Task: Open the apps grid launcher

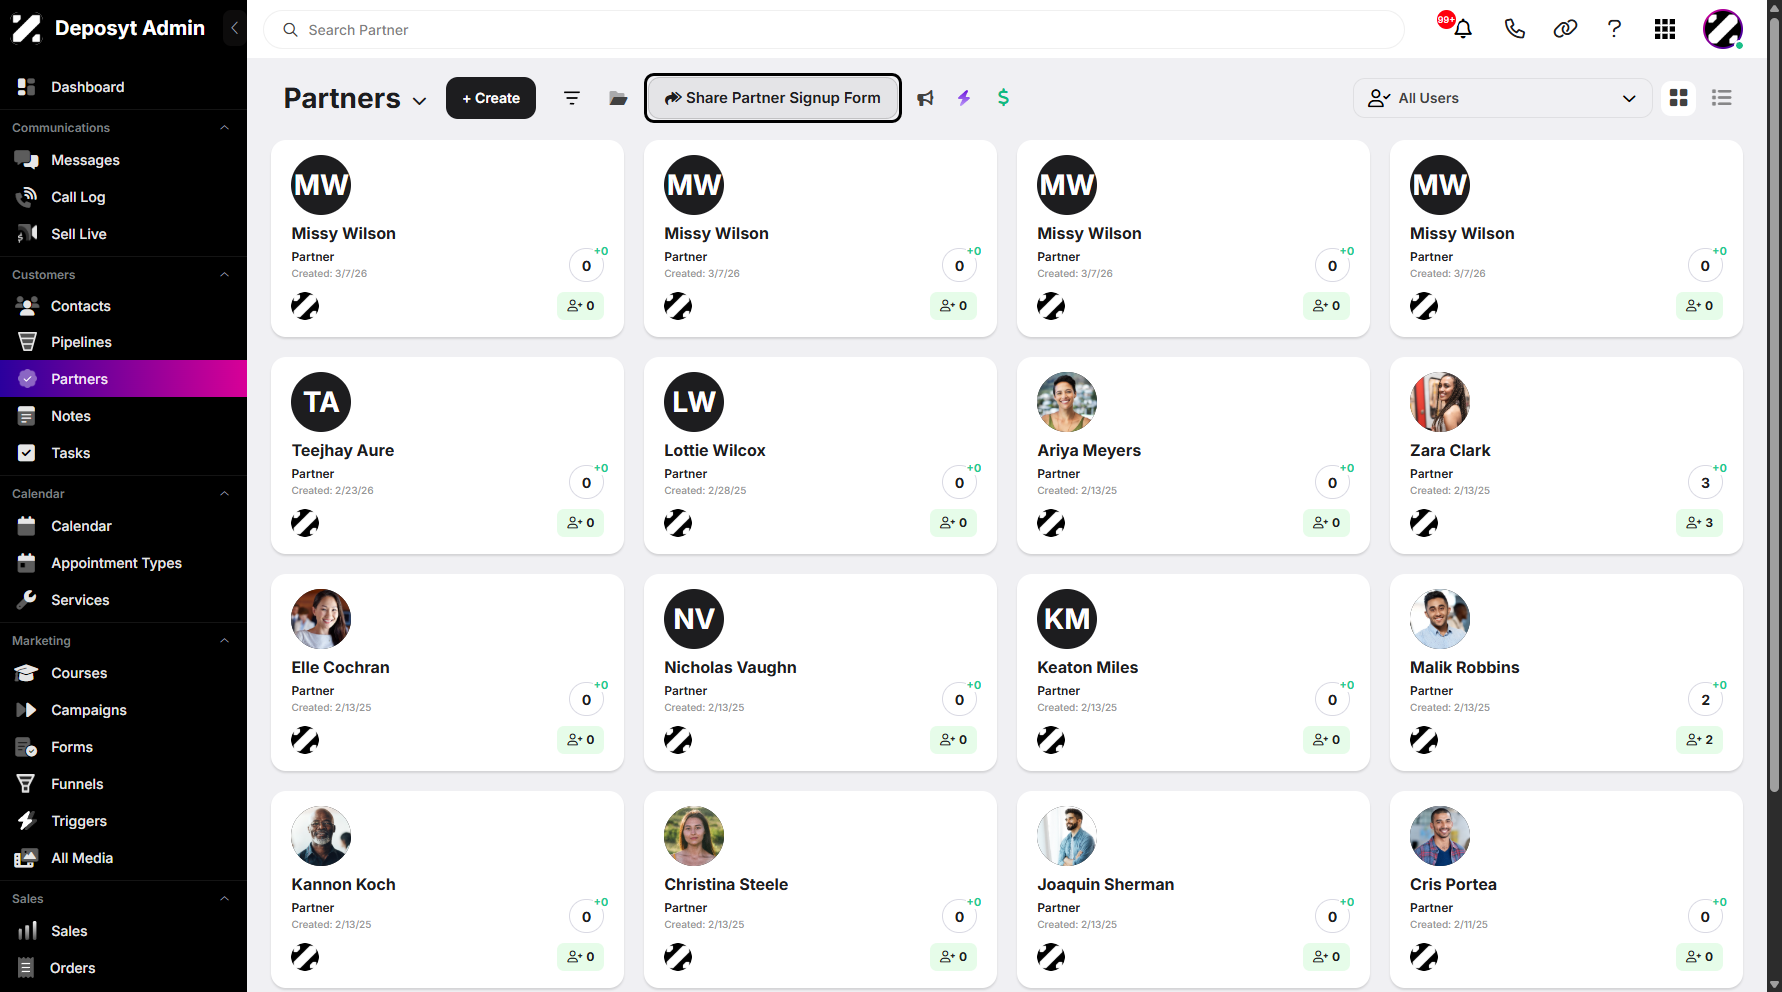Action: (x=1665, y=29)
